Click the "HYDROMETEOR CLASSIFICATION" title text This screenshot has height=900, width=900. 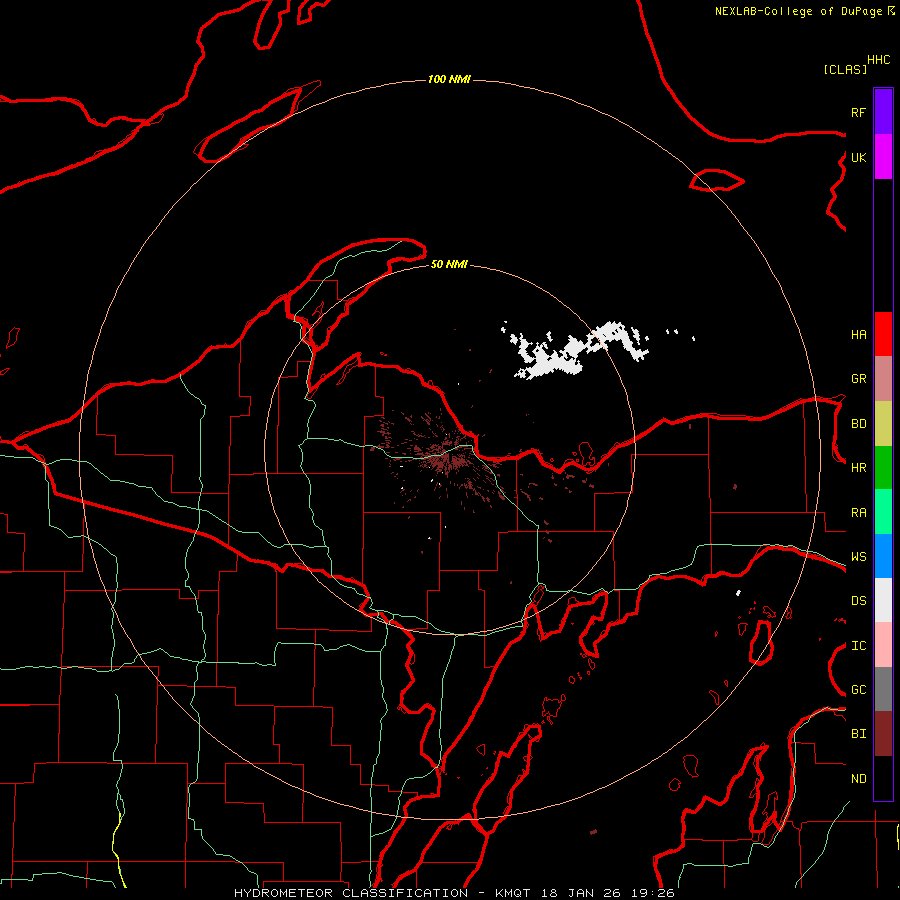click(x=351, y=893)
